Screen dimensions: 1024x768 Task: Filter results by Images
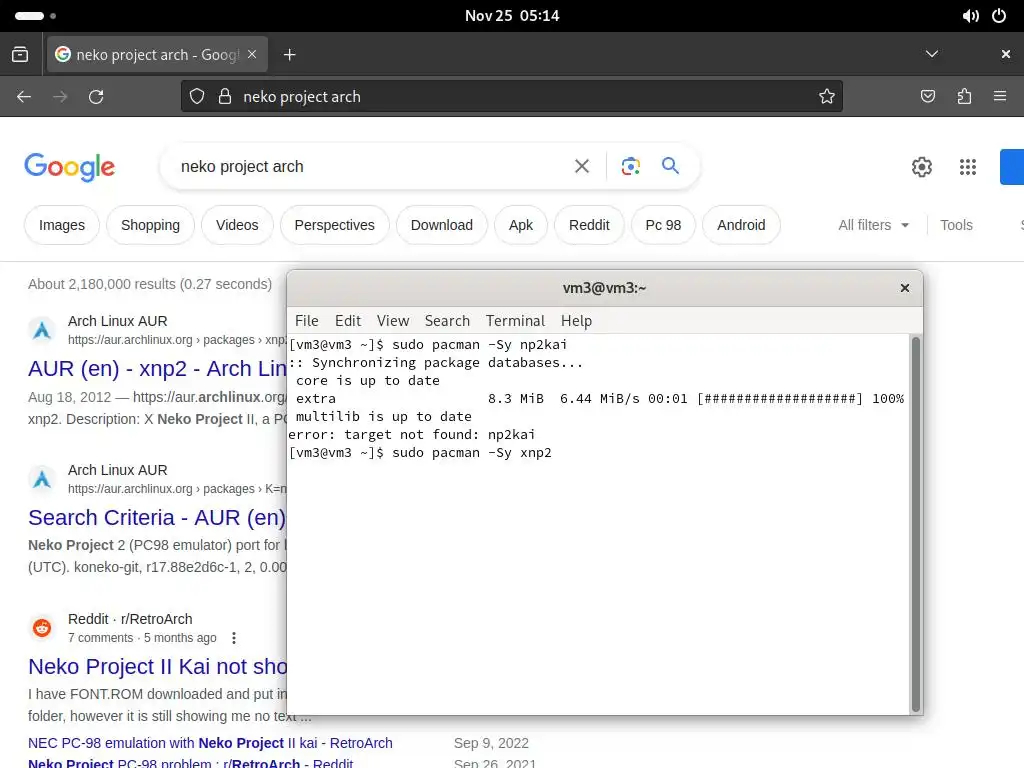click(62, 225)
